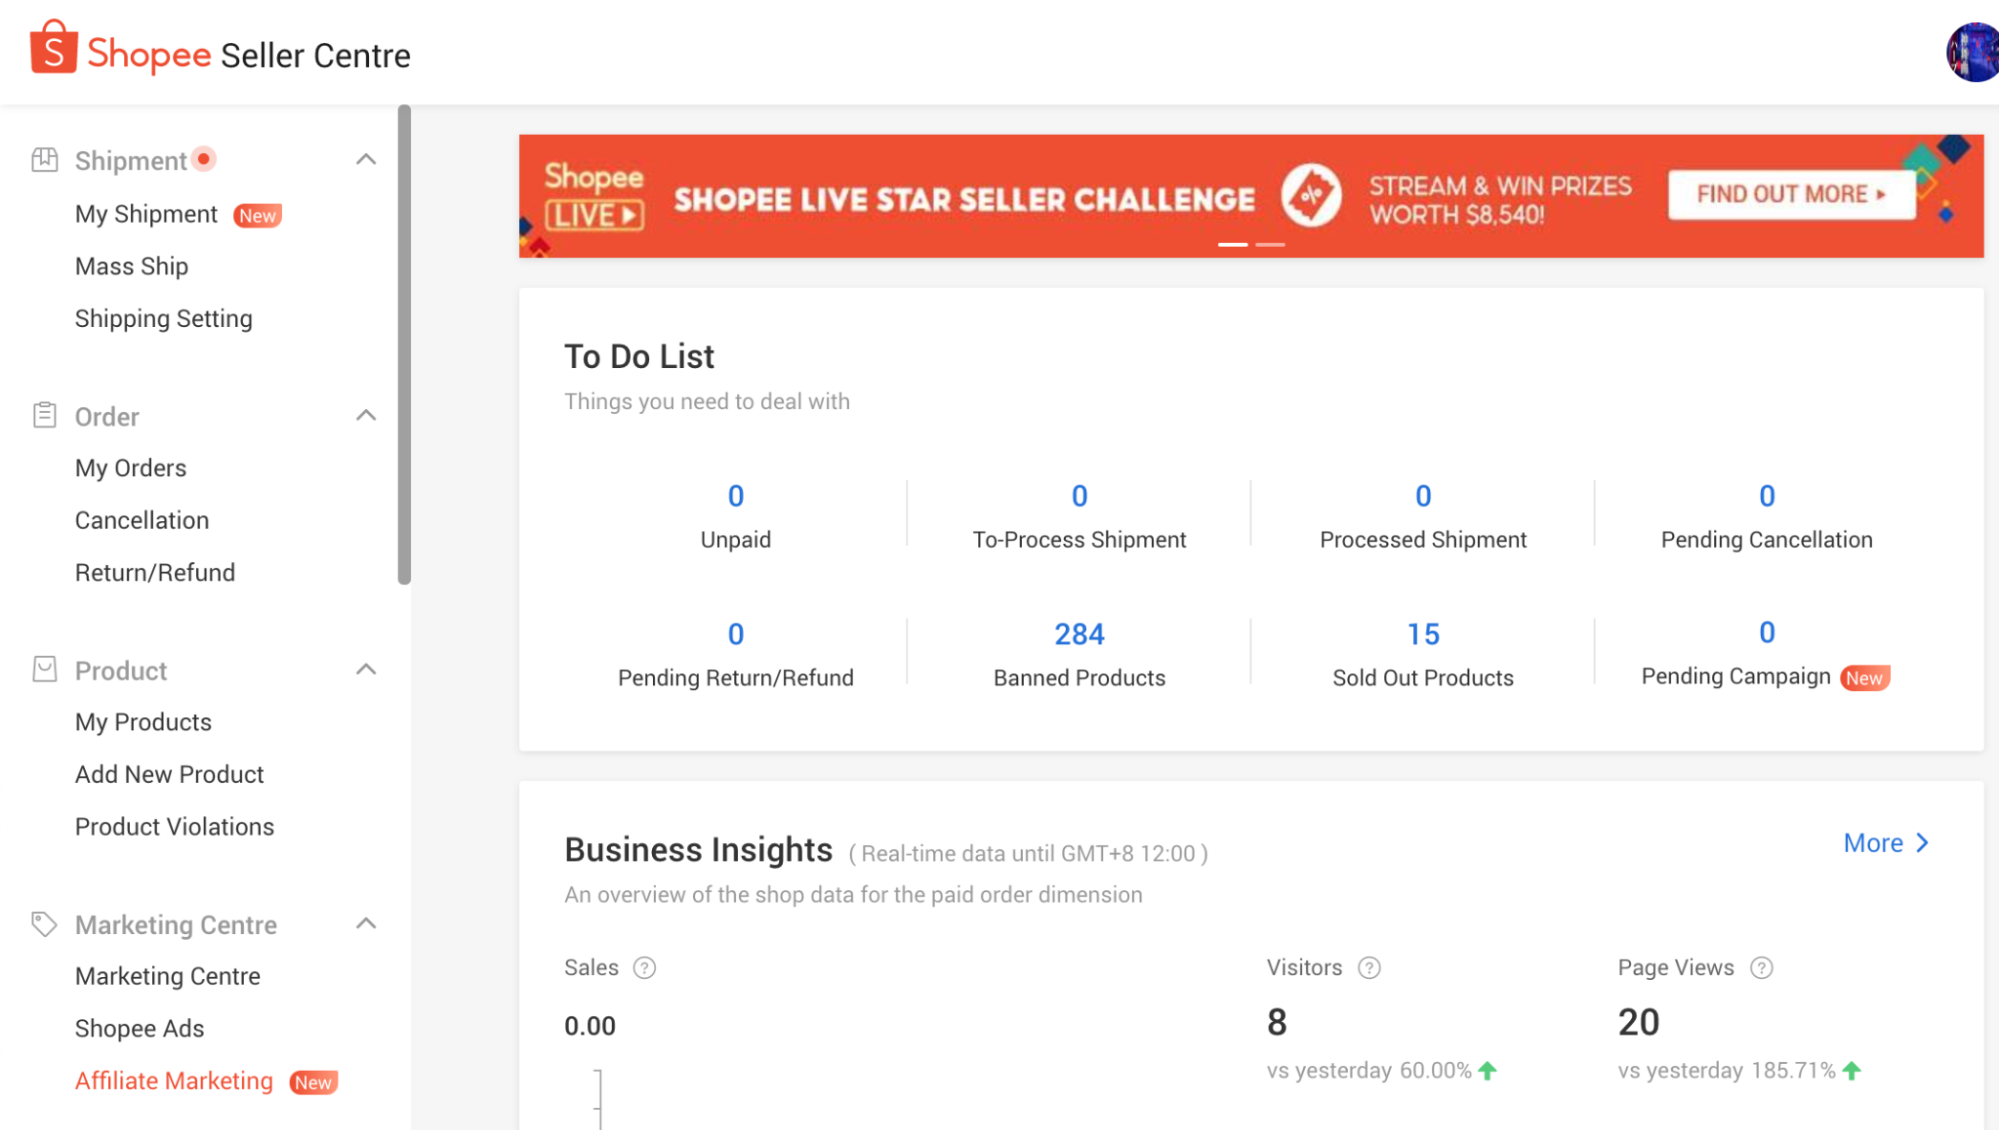Open Affiliate Marketing from the sidebar
1999x1131 pixels.
(x=173, y=1080)
